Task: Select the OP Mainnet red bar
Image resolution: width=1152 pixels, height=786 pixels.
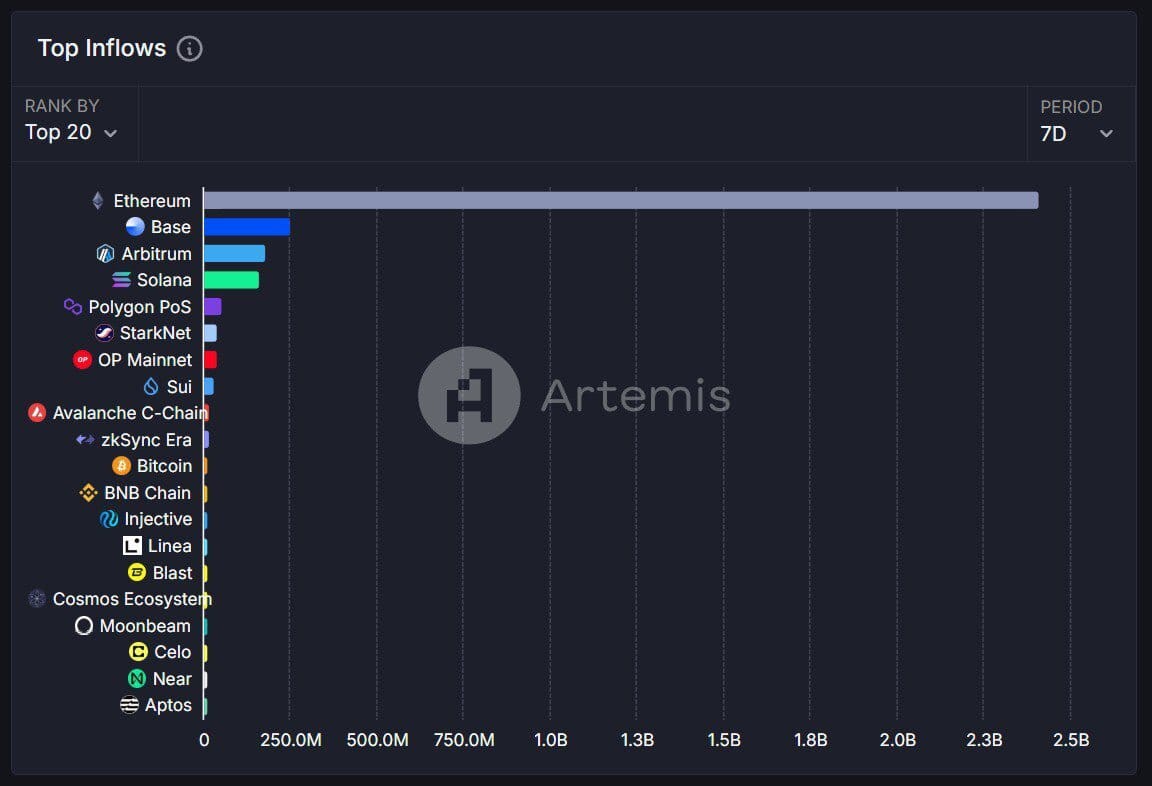Action: pos(210,360)
